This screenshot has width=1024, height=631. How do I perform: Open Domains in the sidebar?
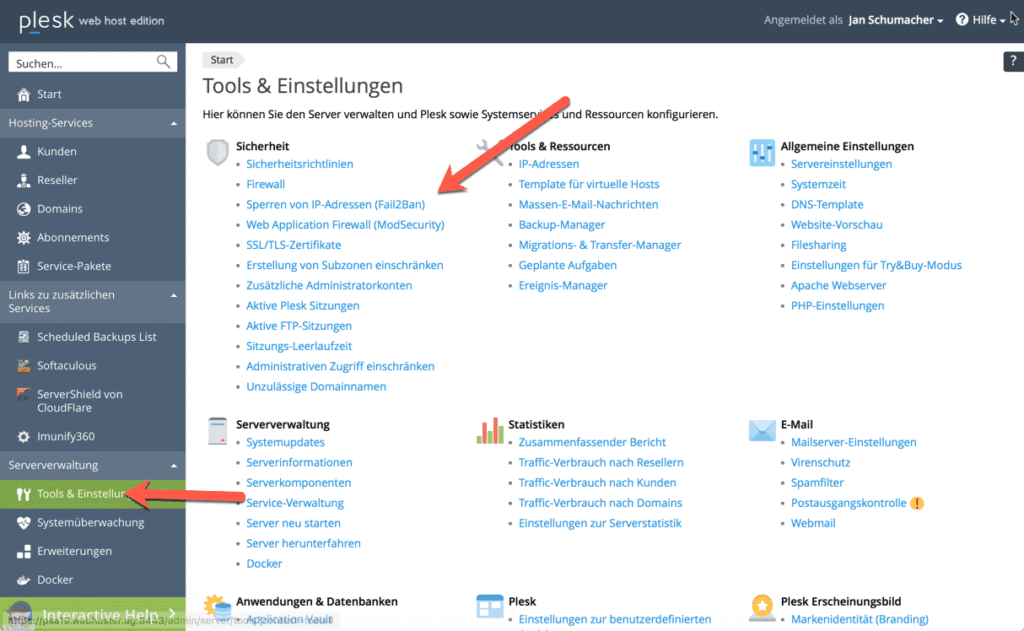(x=59, y=209)
